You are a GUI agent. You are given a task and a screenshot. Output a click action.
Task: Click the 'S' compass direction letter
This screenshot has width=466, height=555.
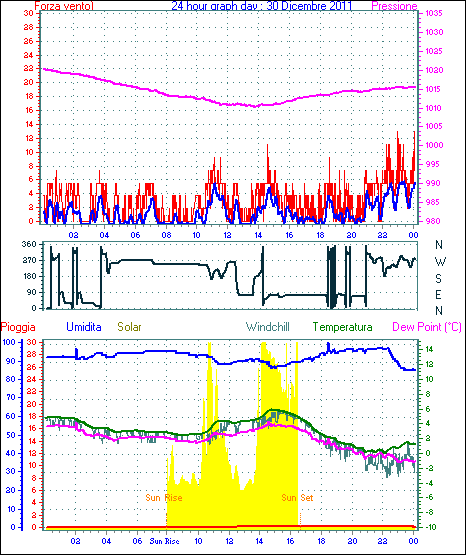(x=438, y=279)
